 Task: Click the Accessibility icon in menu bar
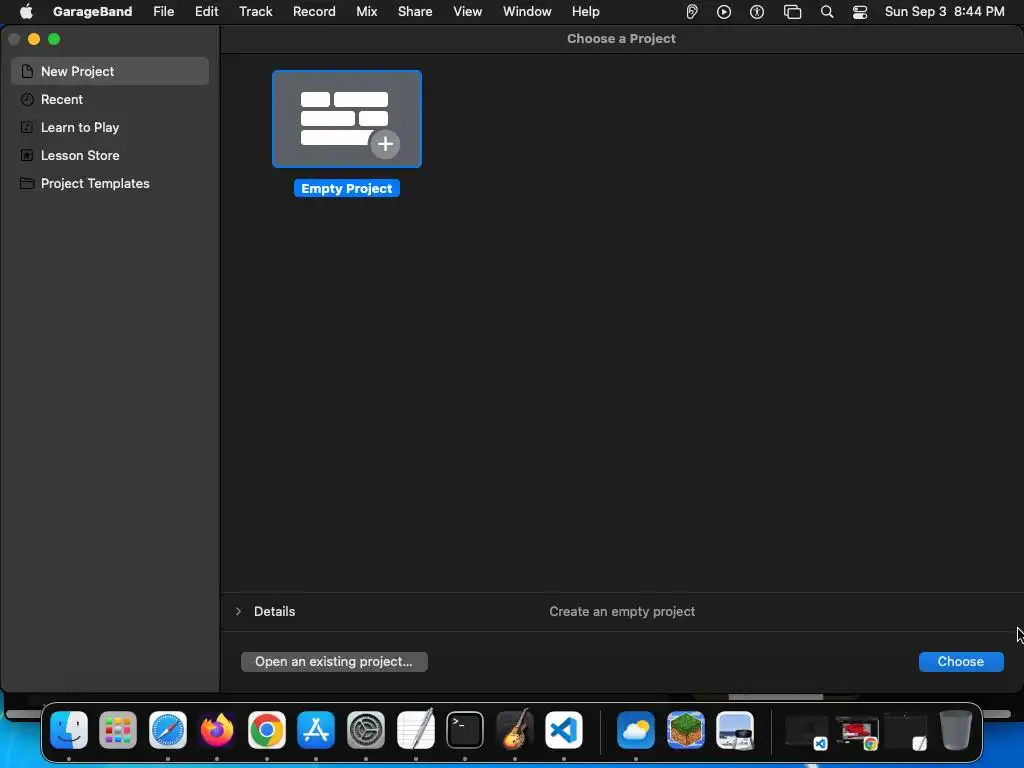pos(757,12)
